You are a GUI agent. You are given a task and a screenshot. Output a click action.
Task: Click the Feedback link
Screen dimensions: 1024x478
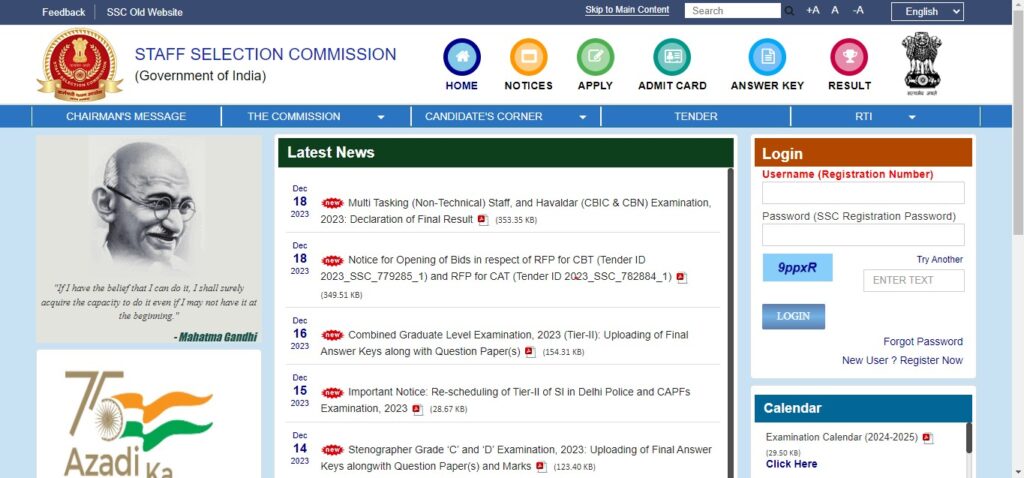63,12
